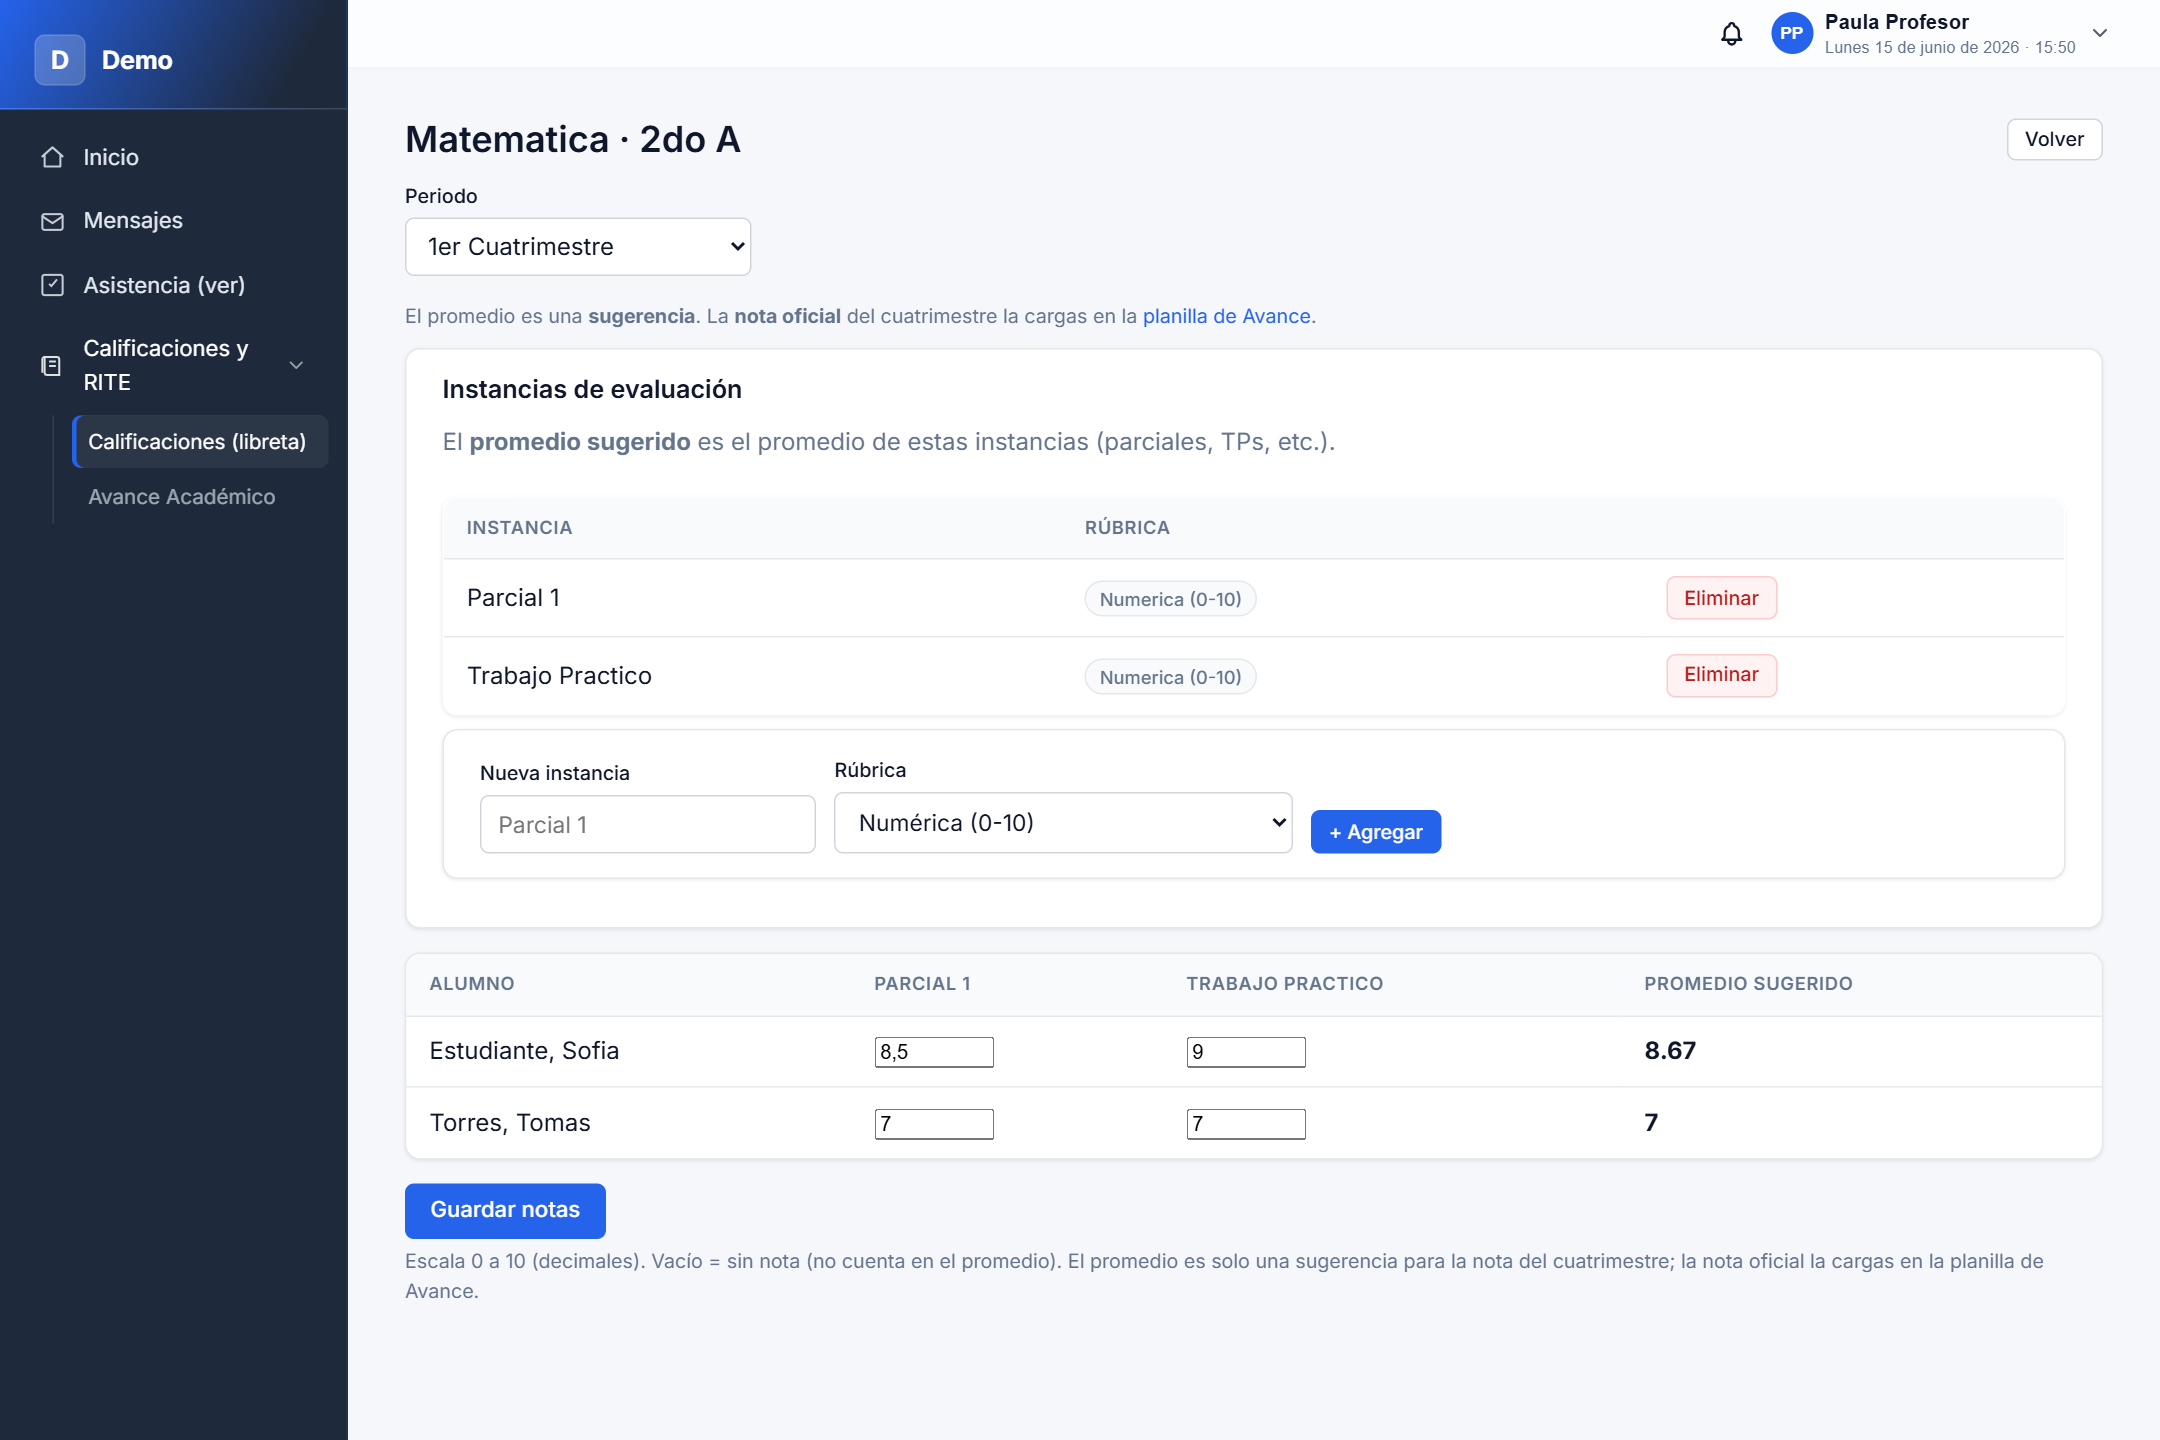Click student name Torres, Tomas
This screenshot has width=2160, height=1440.
coord(510,1123)
